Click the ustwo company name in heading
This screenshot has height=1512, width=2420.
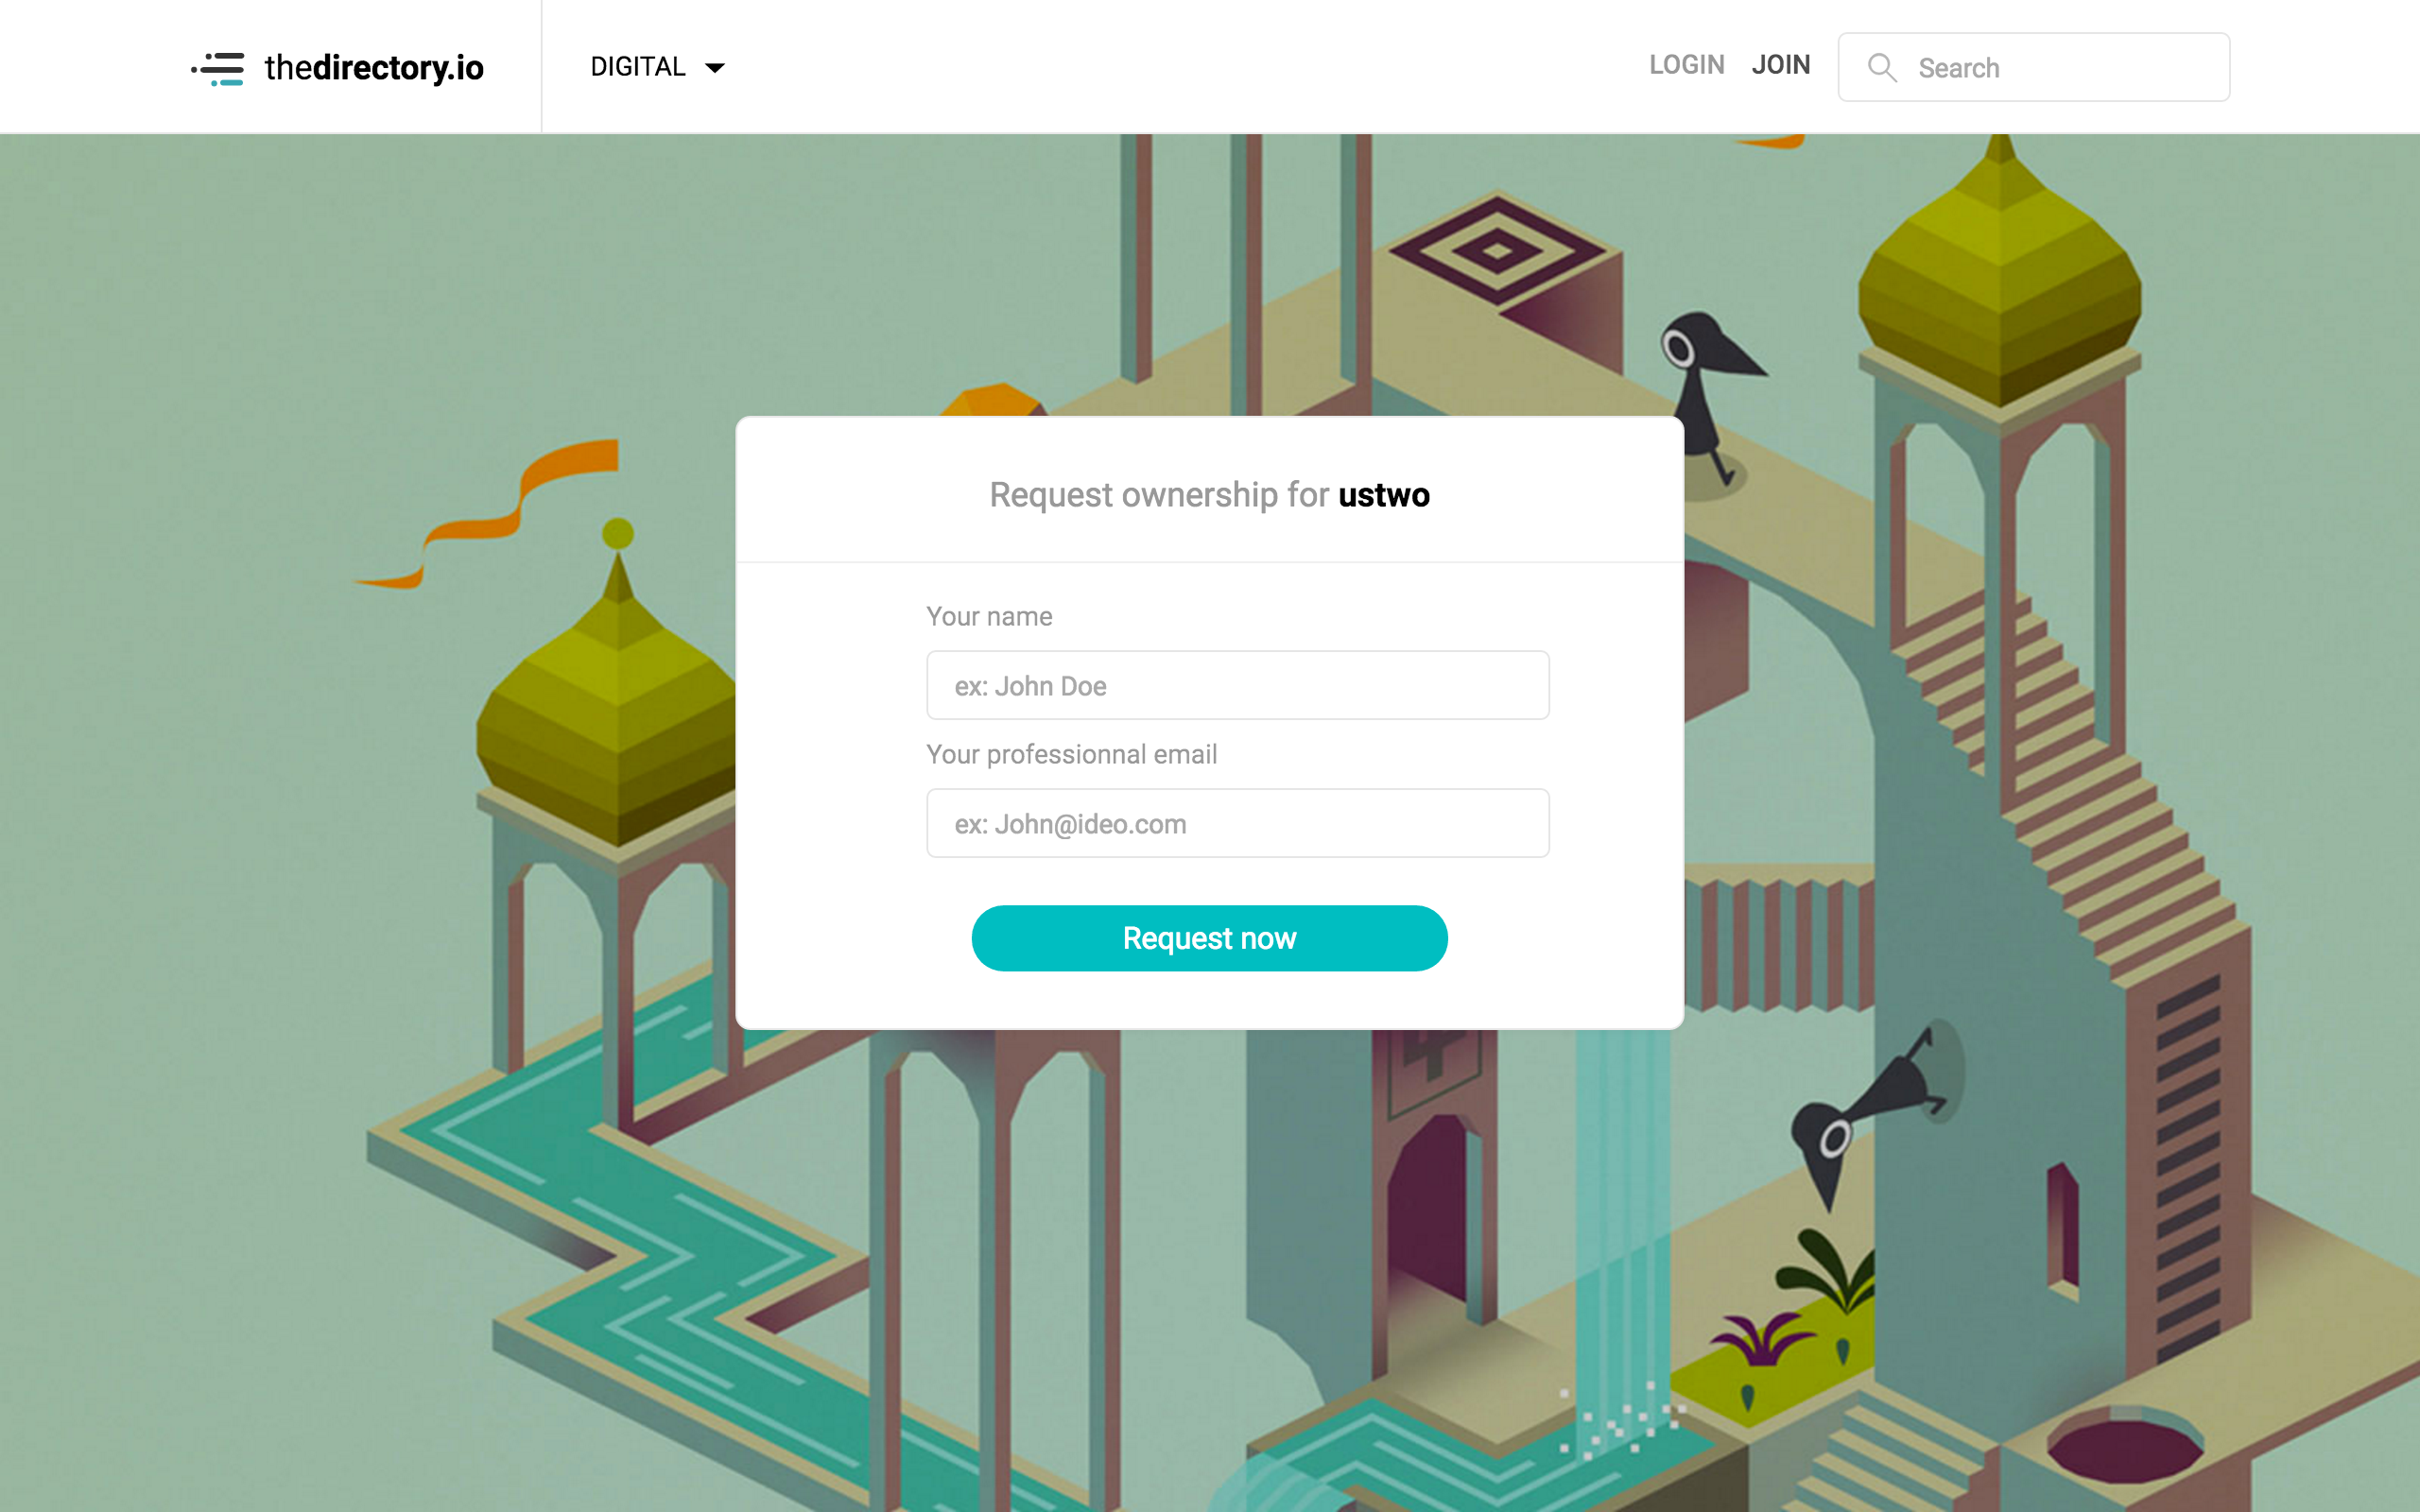[1384, 495]
